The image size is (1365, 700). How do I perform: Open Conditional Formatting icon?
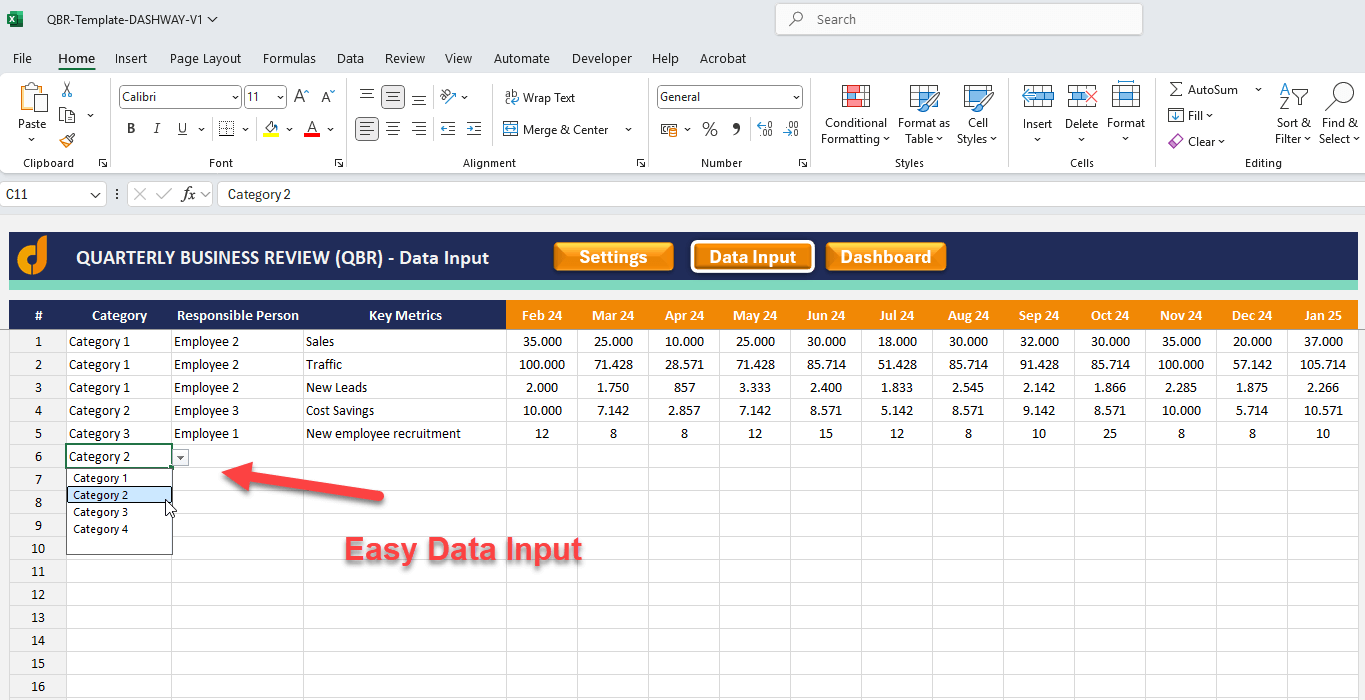(x=855, y=97)
